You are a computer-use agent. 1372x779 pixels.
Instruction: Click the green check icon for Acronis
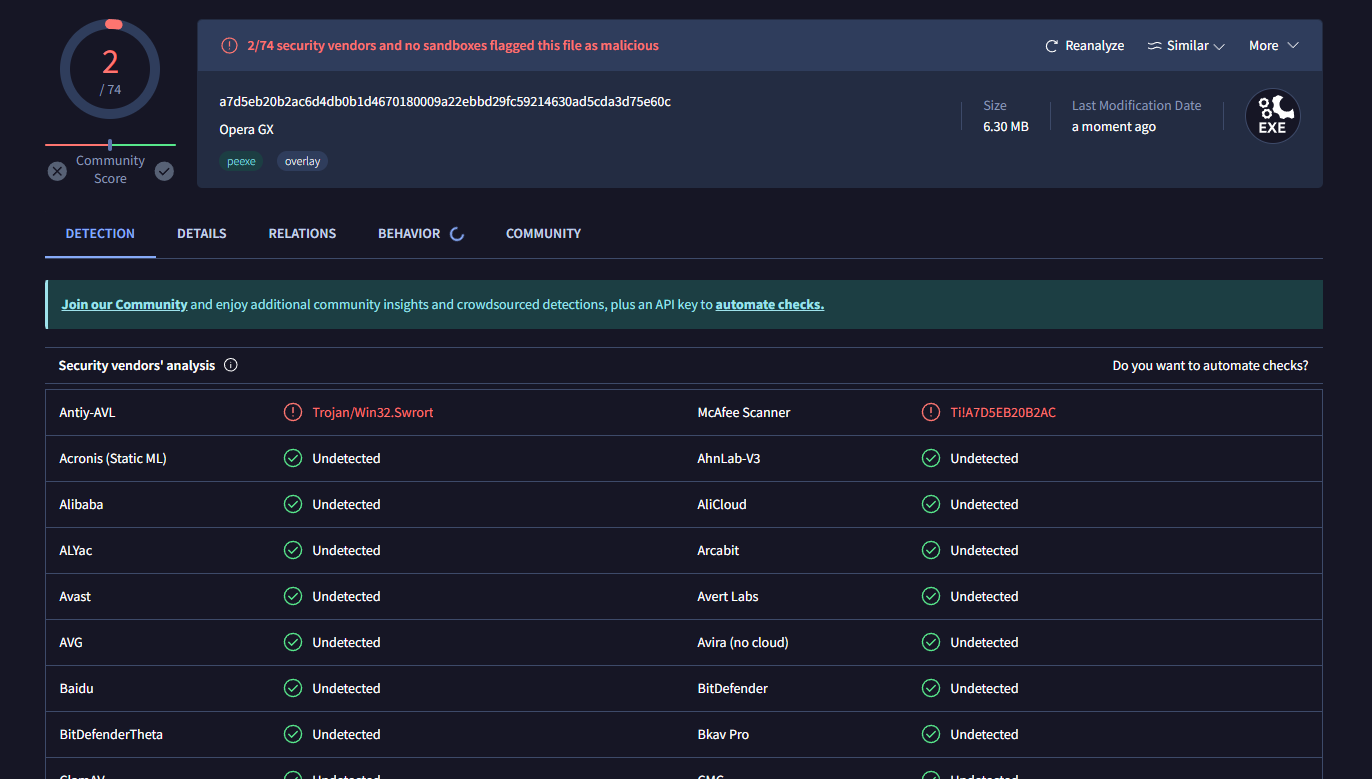click(x=293, y=458)
